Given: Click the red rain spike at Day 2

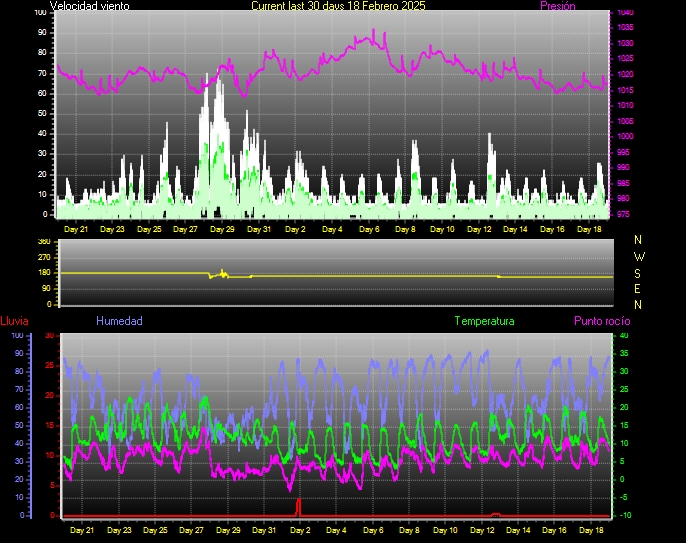Looking at the screenshot, I should coord(298,505).
